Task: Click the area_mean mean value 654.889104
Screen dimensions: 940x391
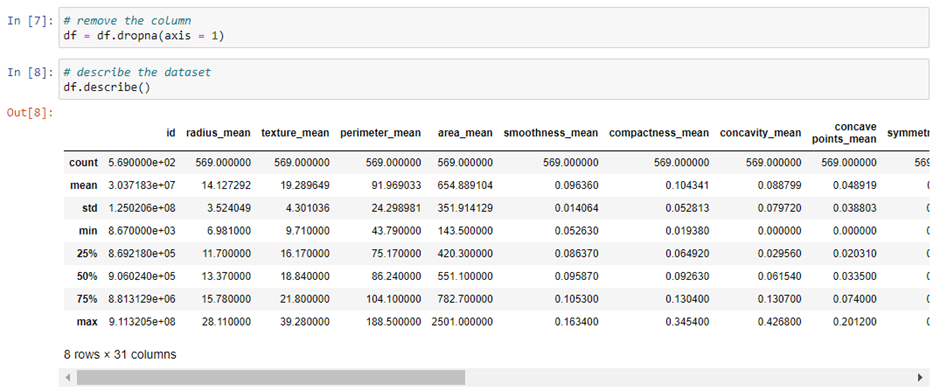Action: coord(465,186)
